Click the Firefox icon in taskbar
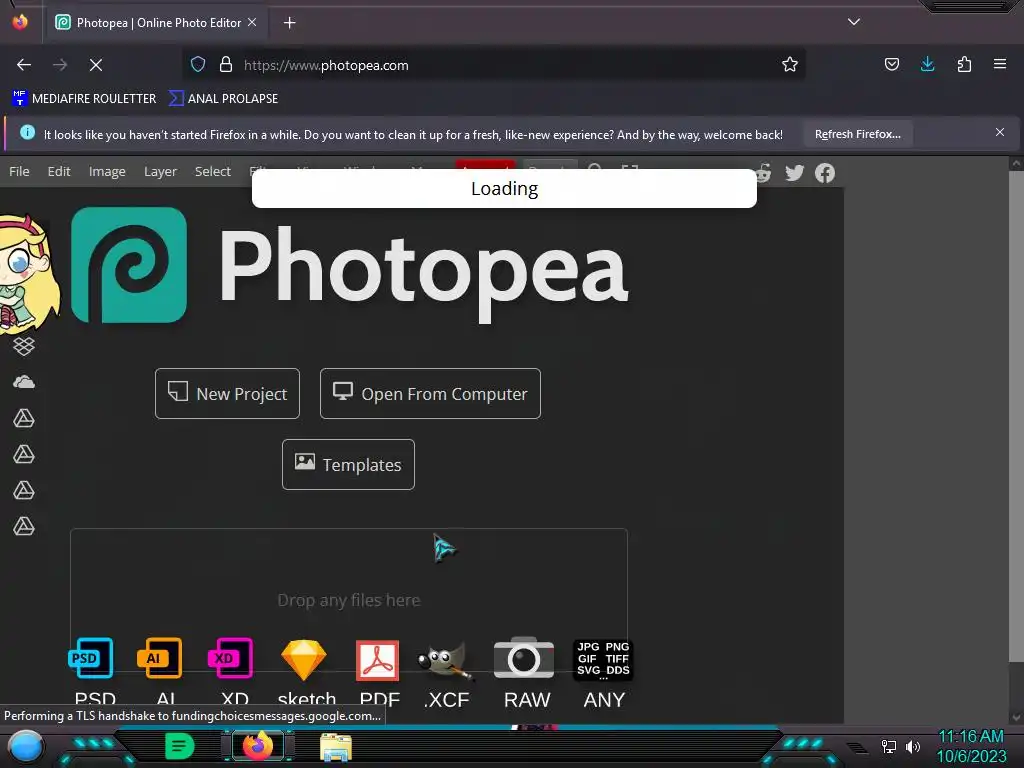This screenshot has height=768, width=1024. (x=257, y=746)
